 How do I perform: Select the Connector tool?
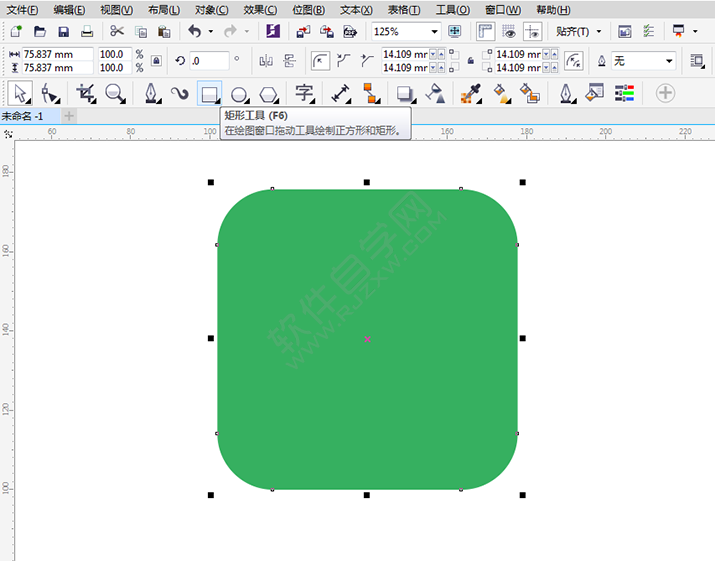372,94
